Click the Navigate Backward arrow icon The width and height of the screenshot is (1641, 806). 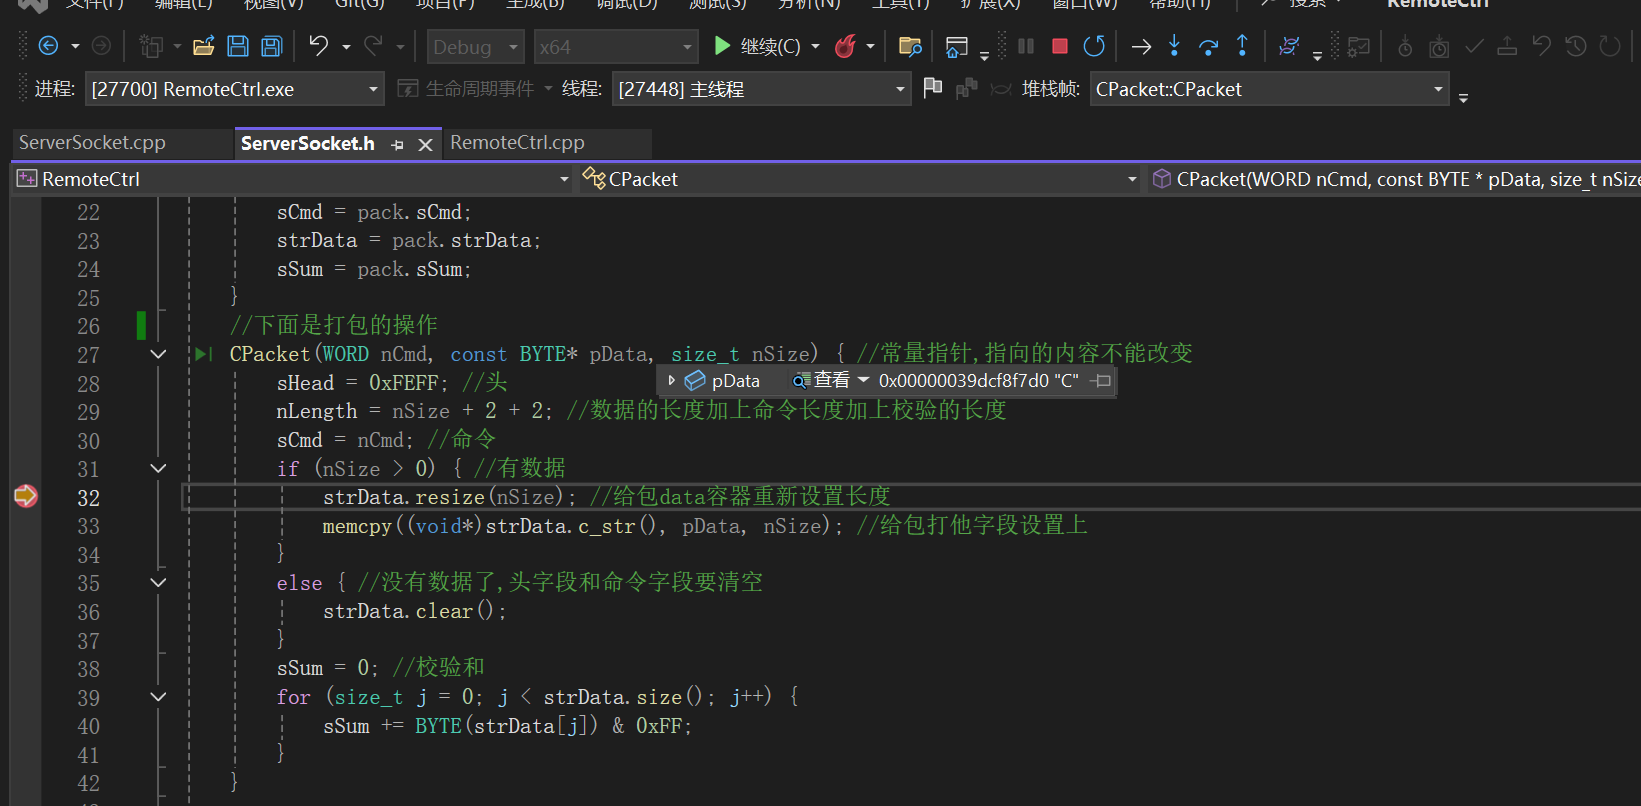47,46
